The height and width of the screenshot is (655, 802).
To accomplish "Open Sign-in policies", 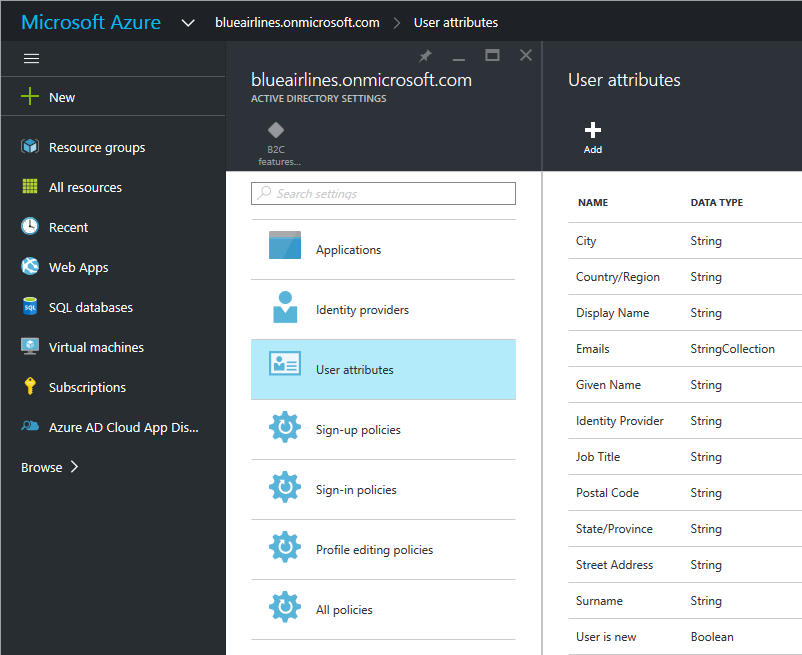I will coord(383,489).
